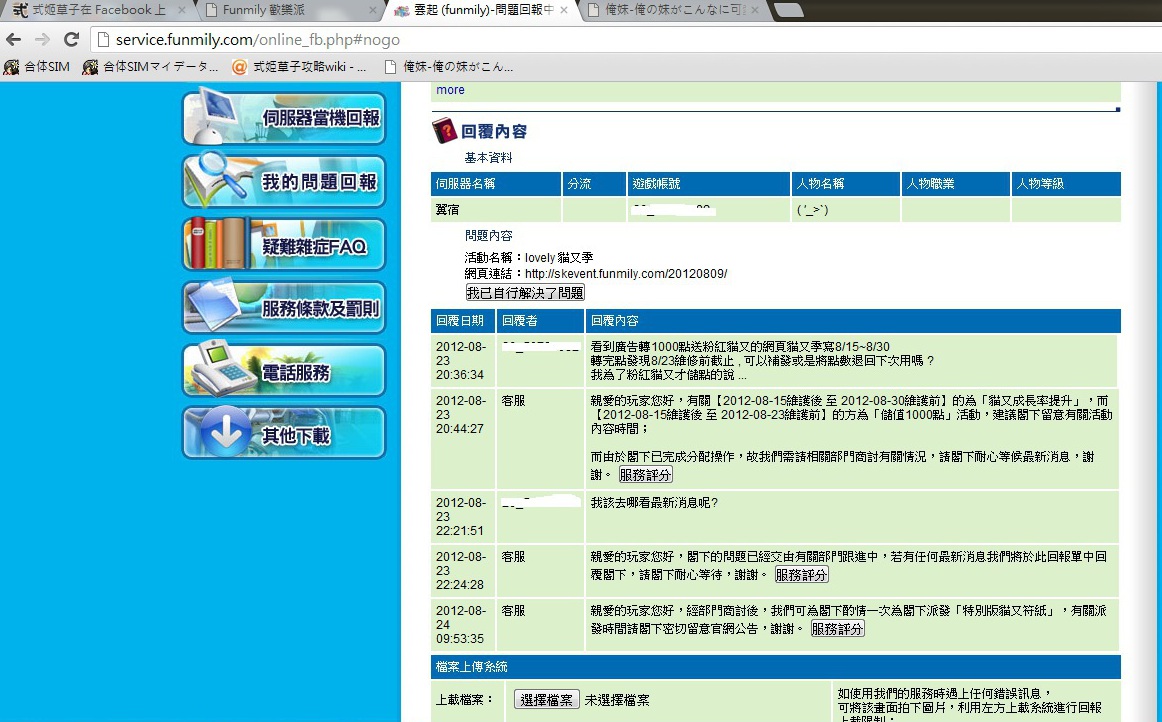Click the red book icon beside 回覆內容
The height and width of the screenshot is (722, 1162).
(444, 131)
